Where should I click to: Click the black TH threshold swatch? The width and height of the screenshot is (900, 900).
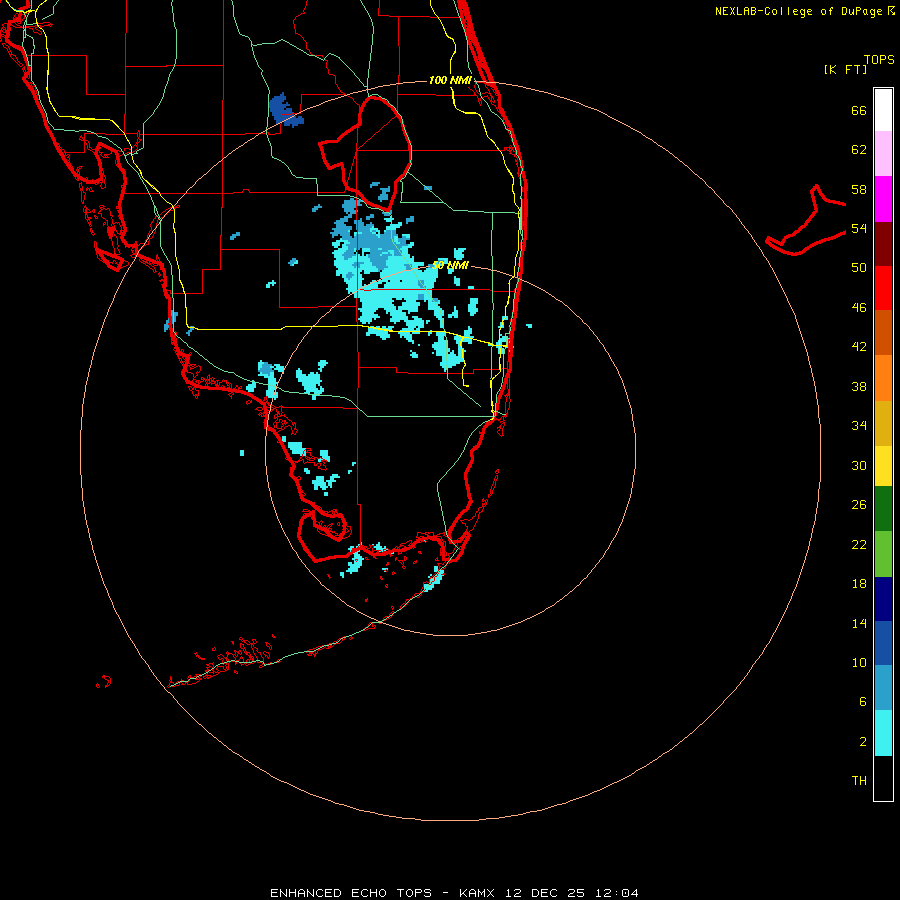click(883, 778)
